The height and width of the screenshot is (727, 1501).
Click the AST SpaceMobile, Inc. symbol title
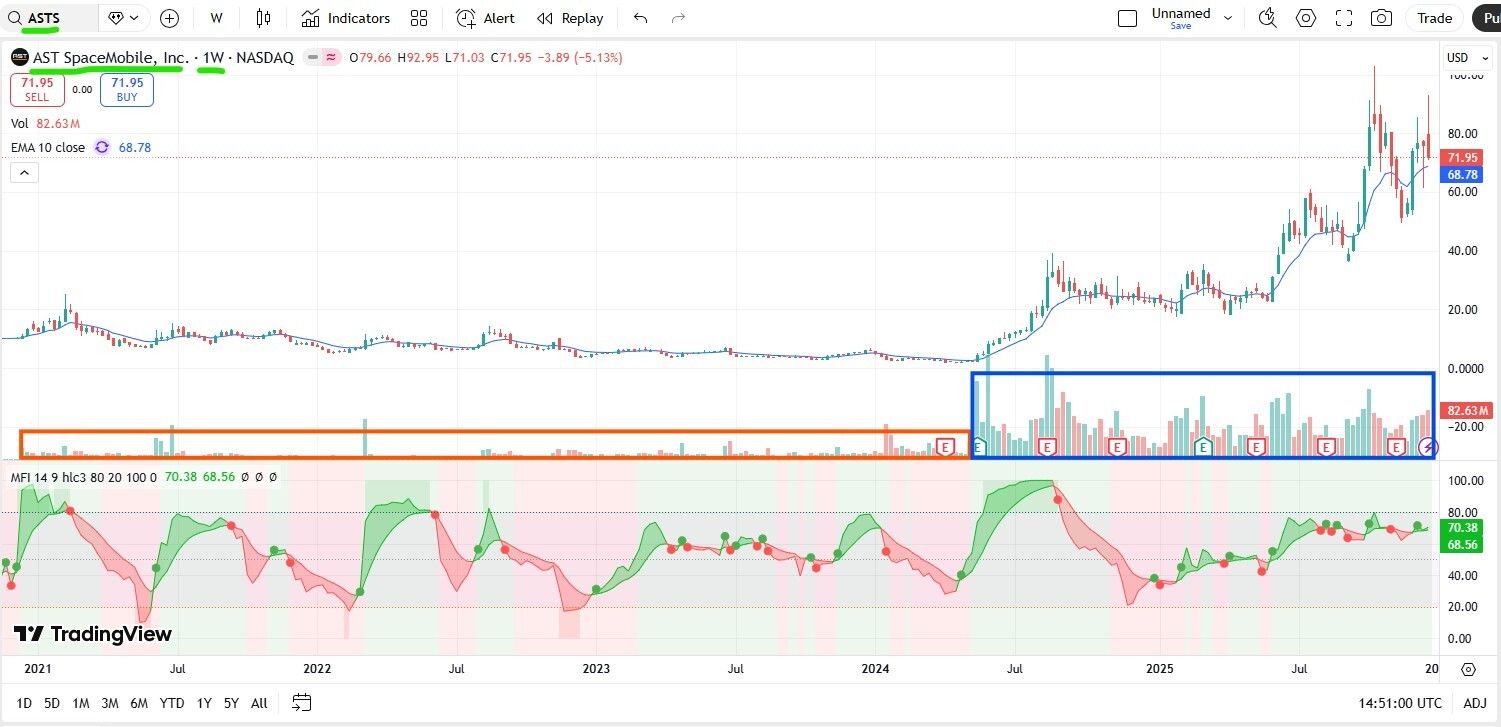coord(110,58)
